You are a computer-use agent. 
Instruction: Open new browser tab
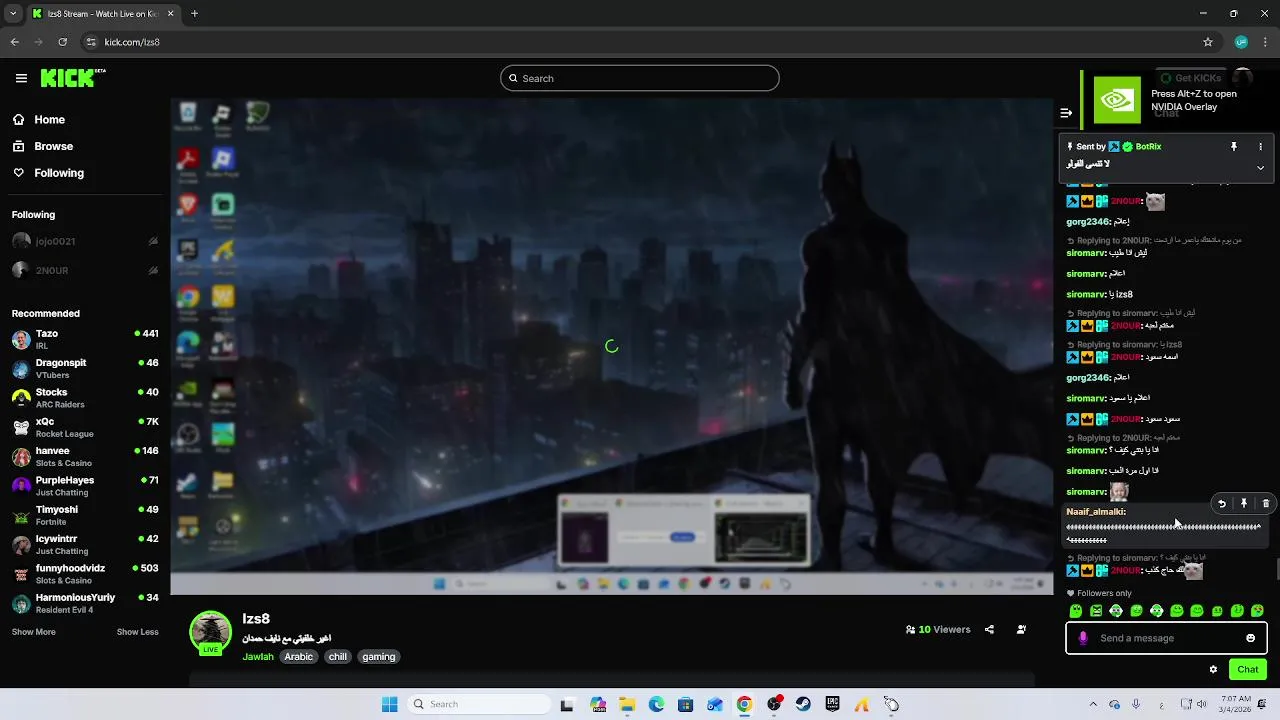tap(194, 14)
